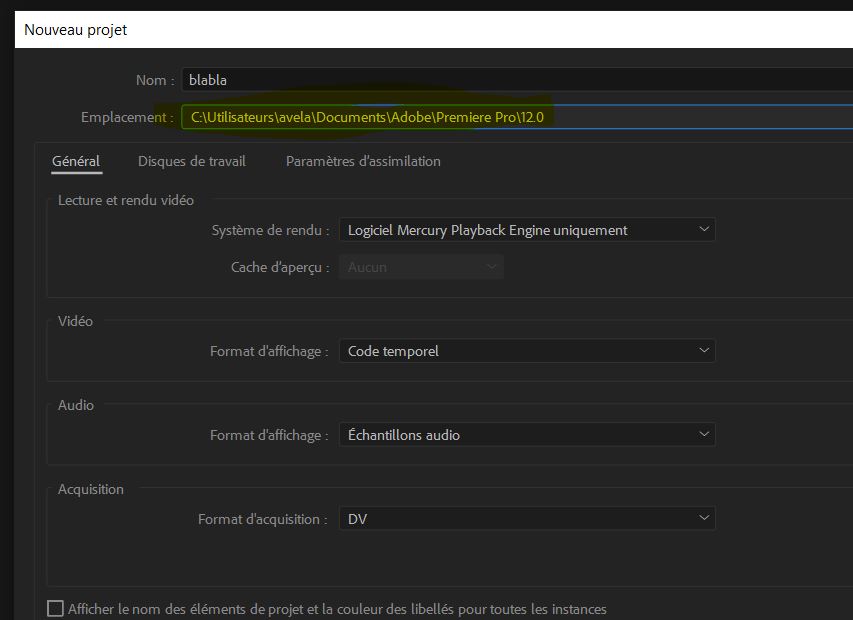853x620 pixels.
Task: Open the Disques de travail tab
Action: (x=191, y=162)
